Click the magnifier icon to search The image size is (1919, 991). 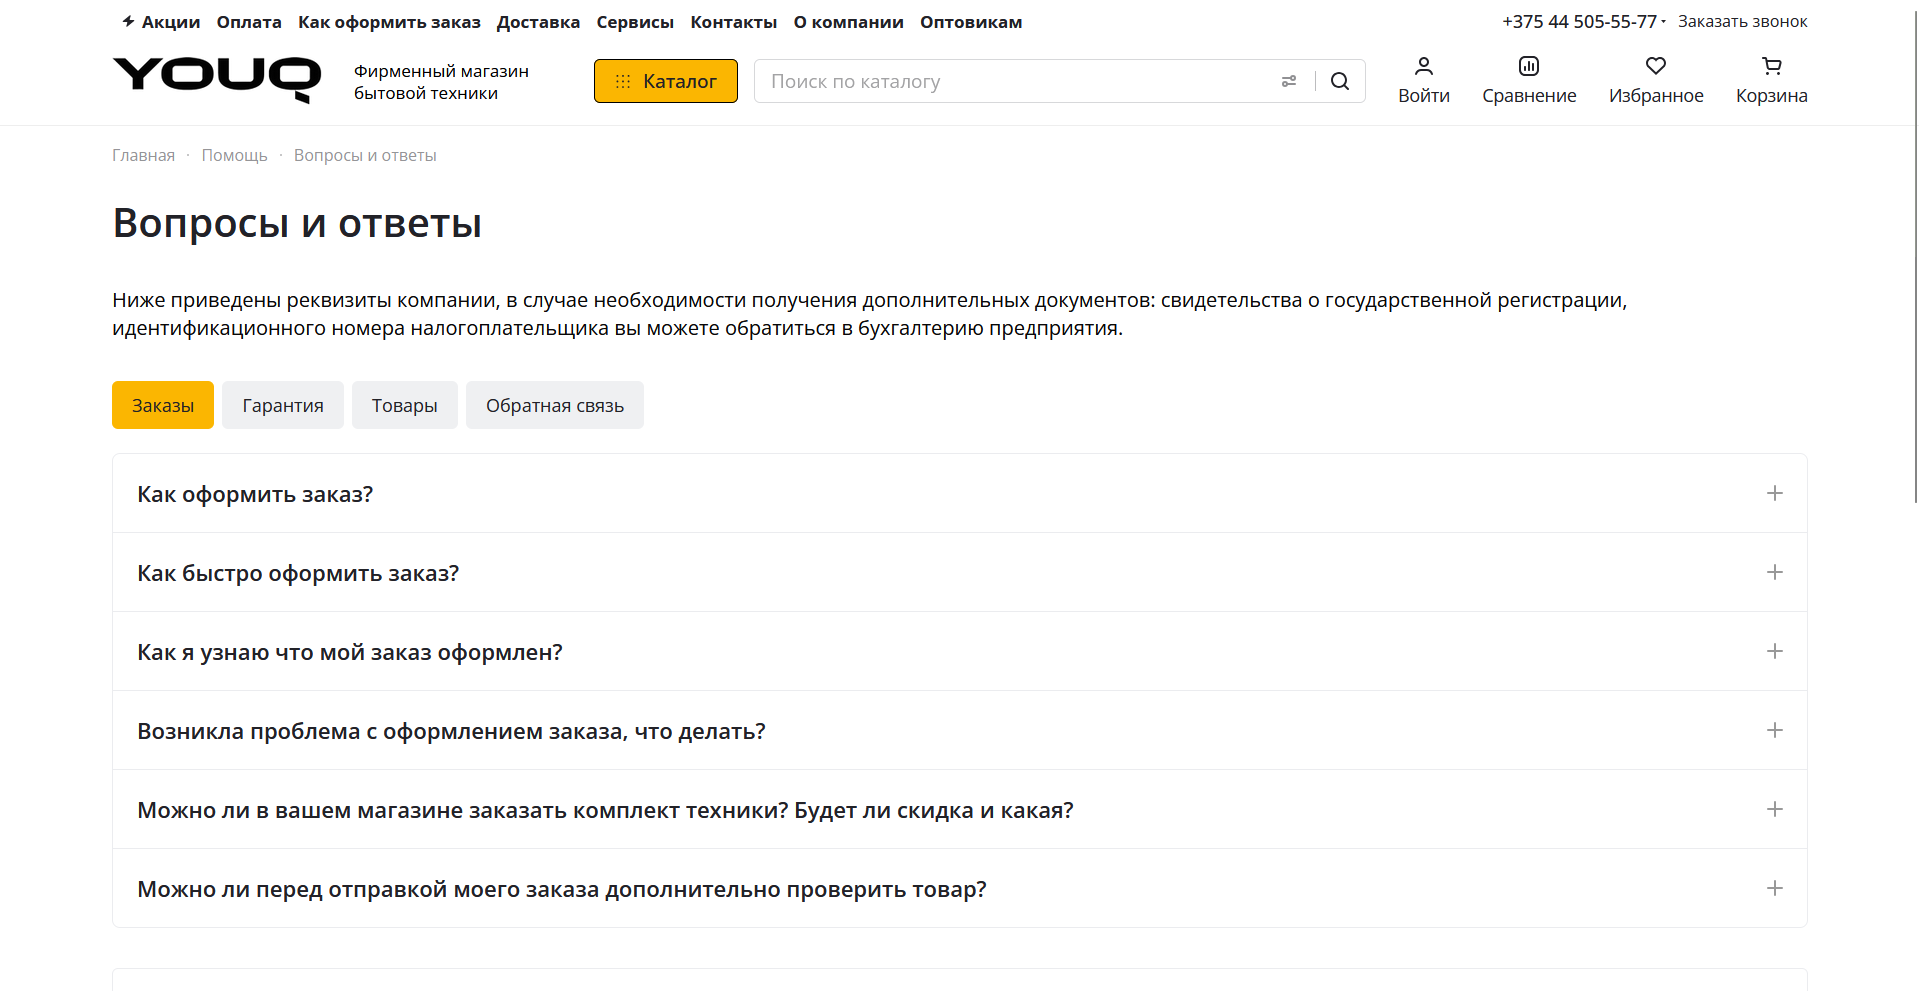pos(1339,81)
